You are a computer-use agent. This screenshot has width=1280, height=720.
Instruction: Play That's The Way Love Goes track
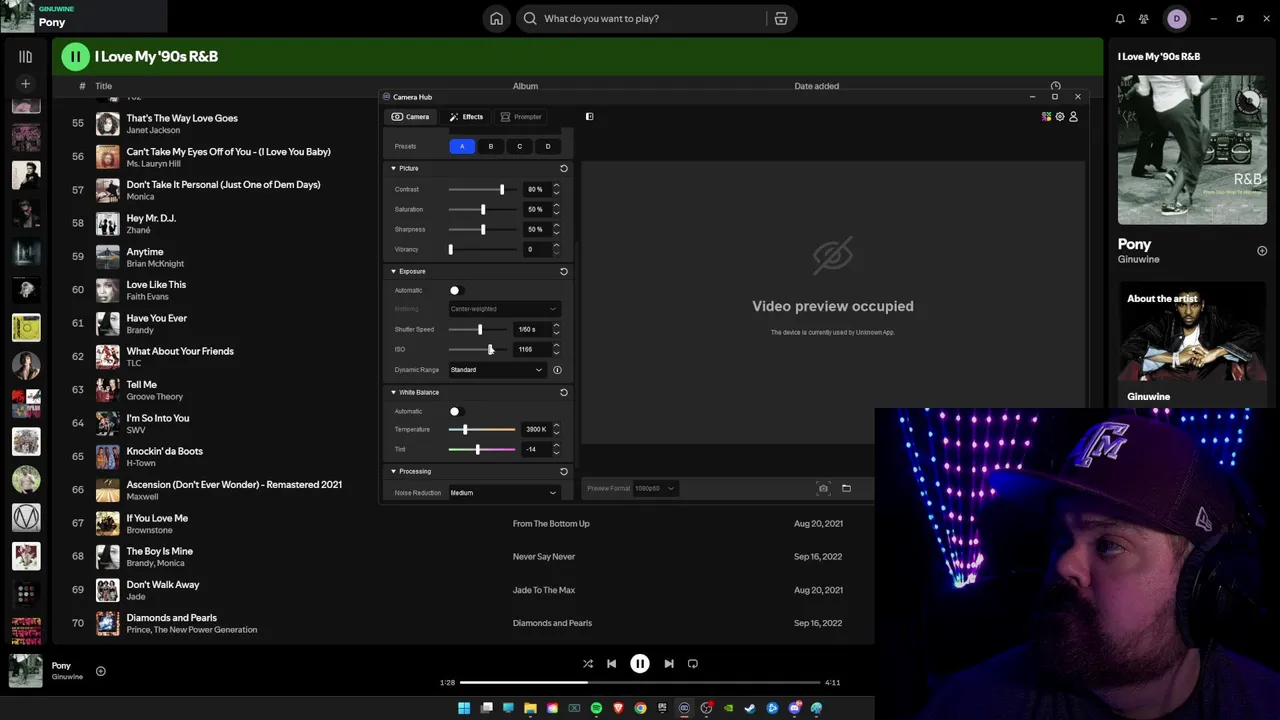pos(182,118)
